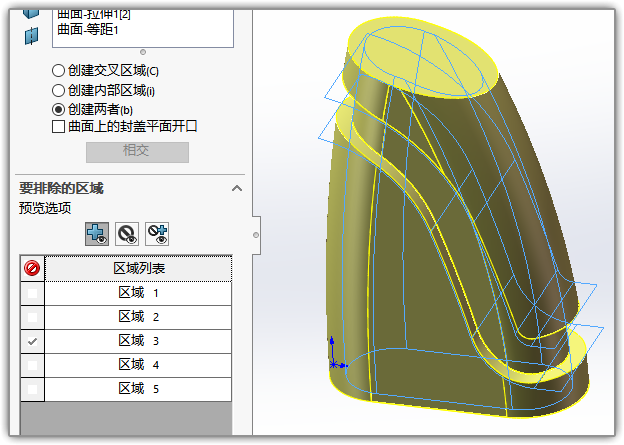Select the 区域 4 row label
This screenshot has height=445, width=624.
click(138, 365)
